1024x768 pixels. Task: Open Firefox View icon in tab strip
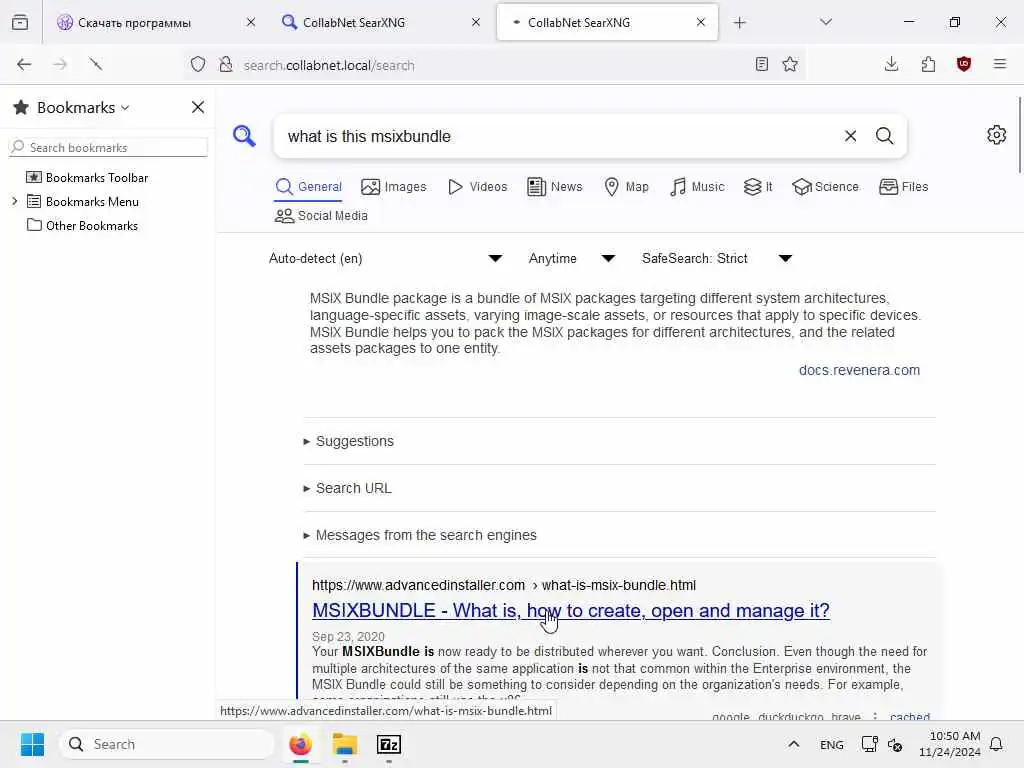coord(20,22)
